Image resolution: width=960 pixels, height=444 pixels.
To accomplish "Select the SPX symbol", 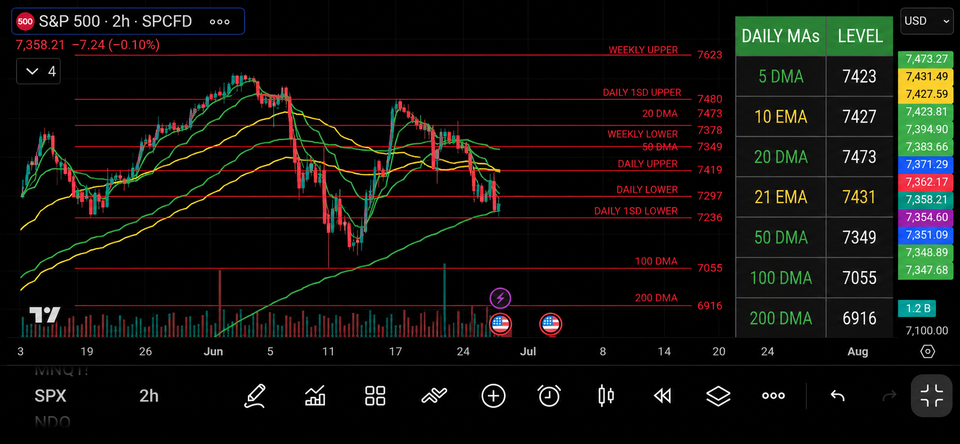I will pos(50,396).
